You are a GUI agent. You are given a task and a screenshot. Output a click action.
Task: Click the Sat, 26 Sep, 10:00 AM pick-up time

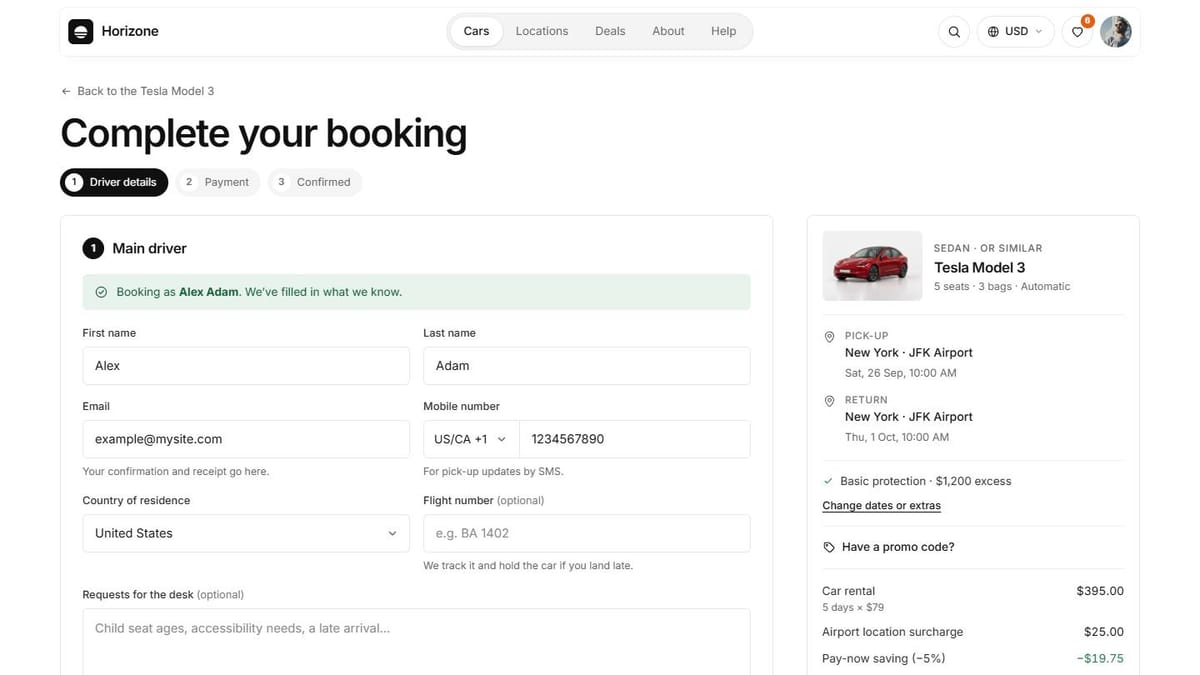901,373
